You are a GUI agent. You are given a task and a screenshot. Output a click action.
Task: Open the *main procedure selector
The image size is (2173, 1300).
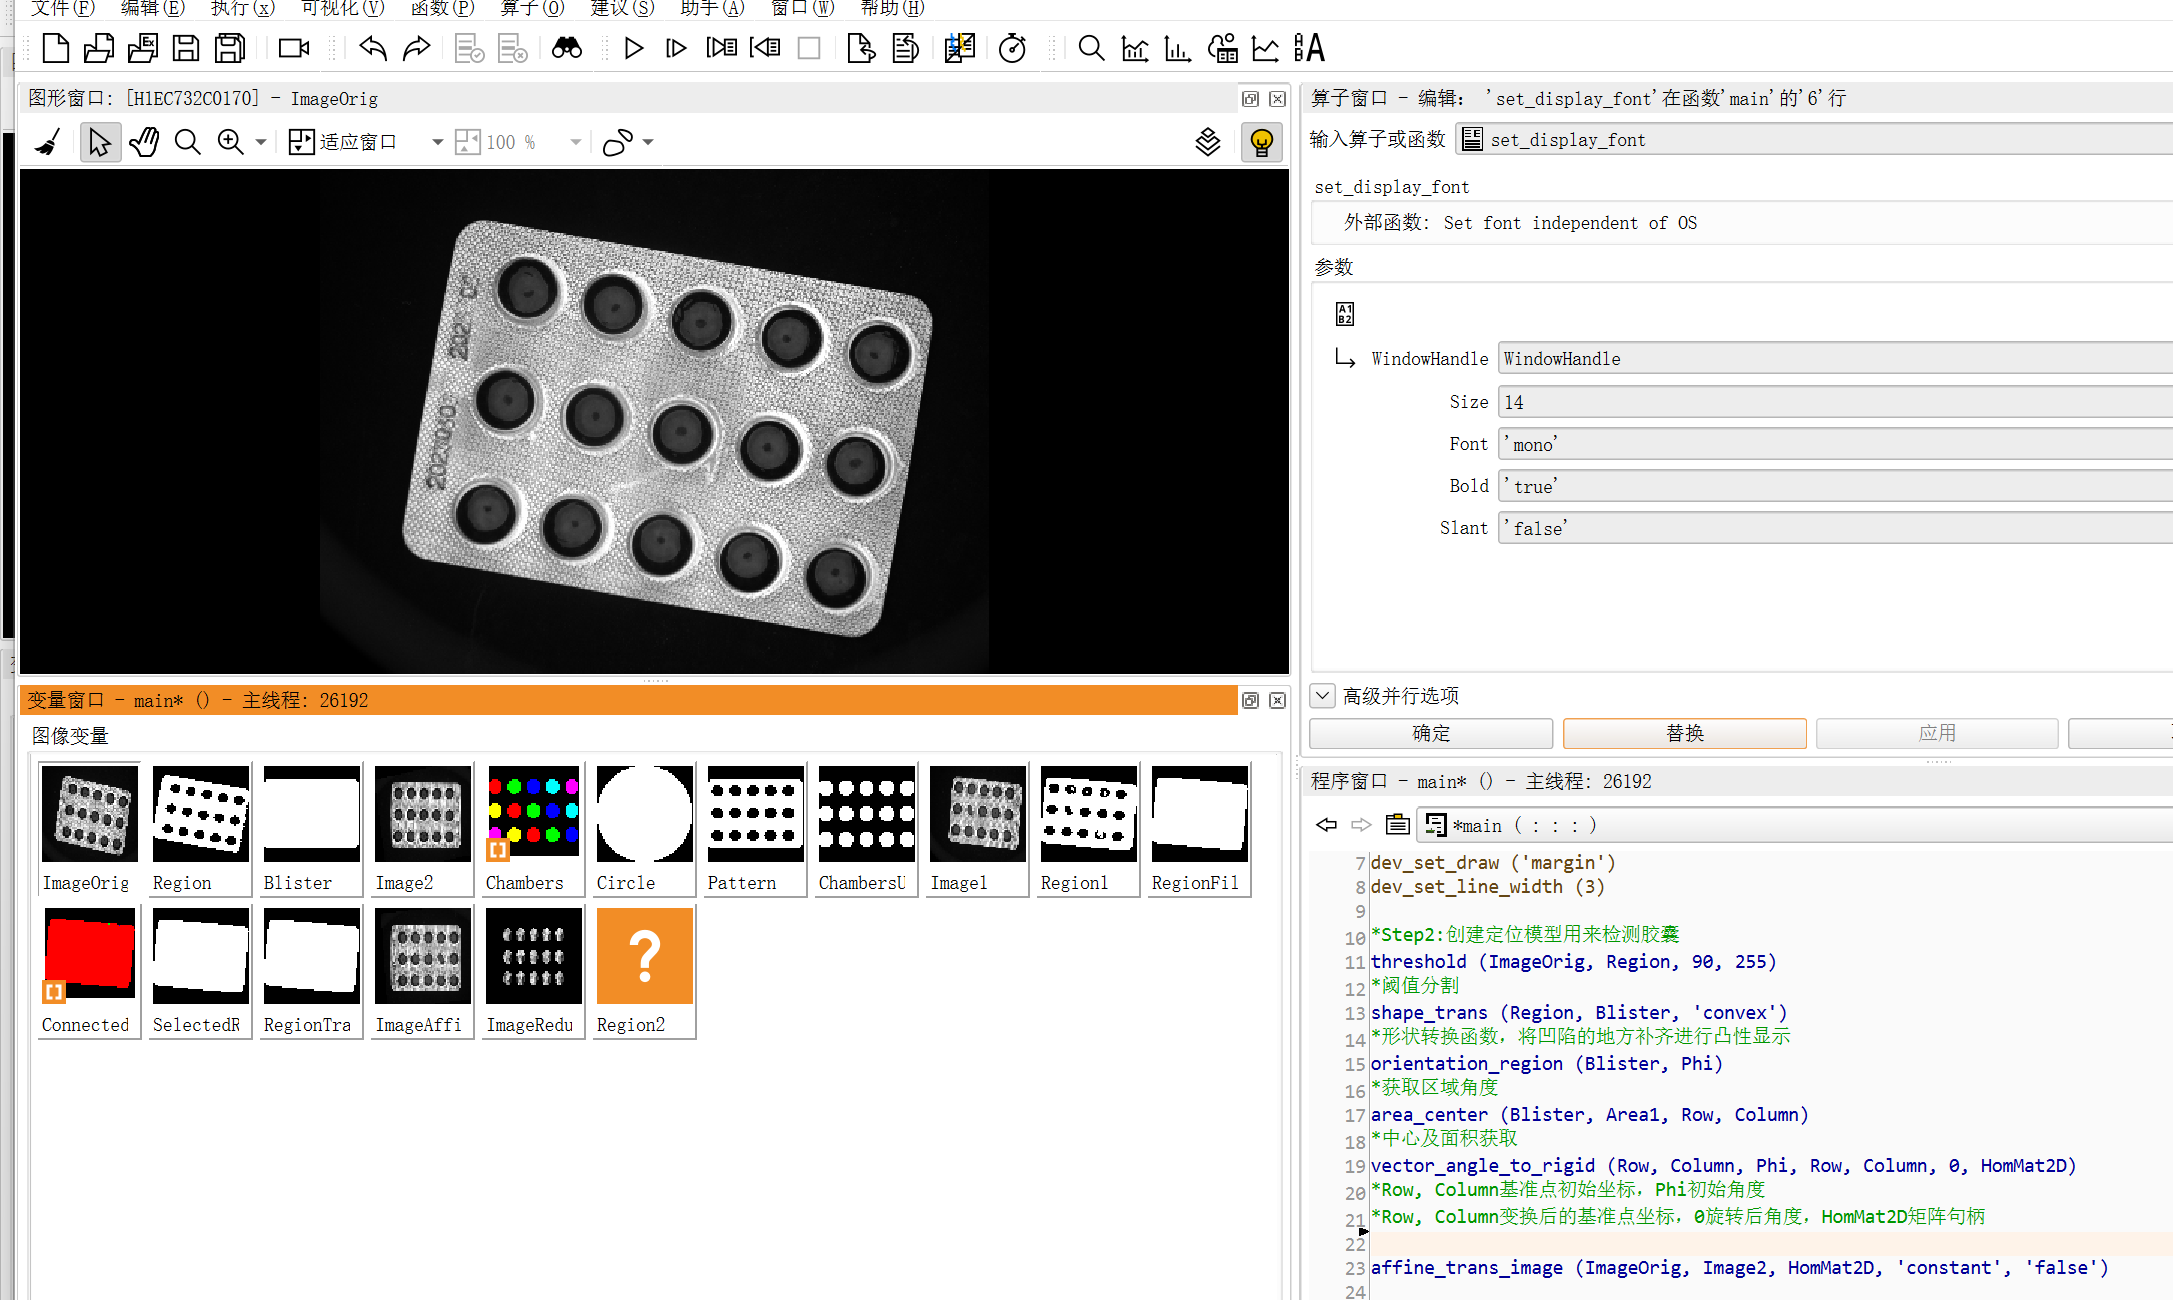[1795, 825]
